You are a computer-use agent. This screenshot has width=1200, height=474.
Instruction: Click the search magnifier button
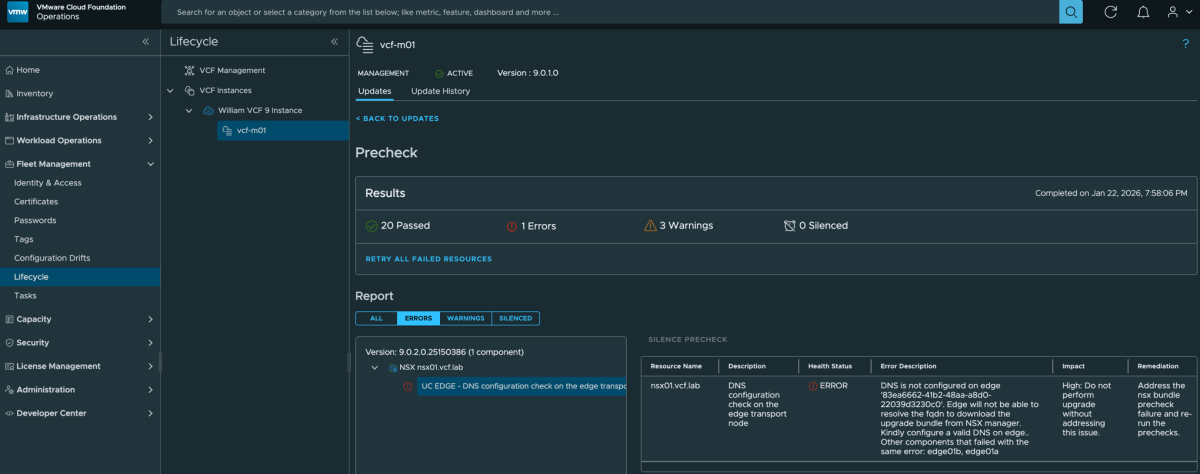[1071, 12]
